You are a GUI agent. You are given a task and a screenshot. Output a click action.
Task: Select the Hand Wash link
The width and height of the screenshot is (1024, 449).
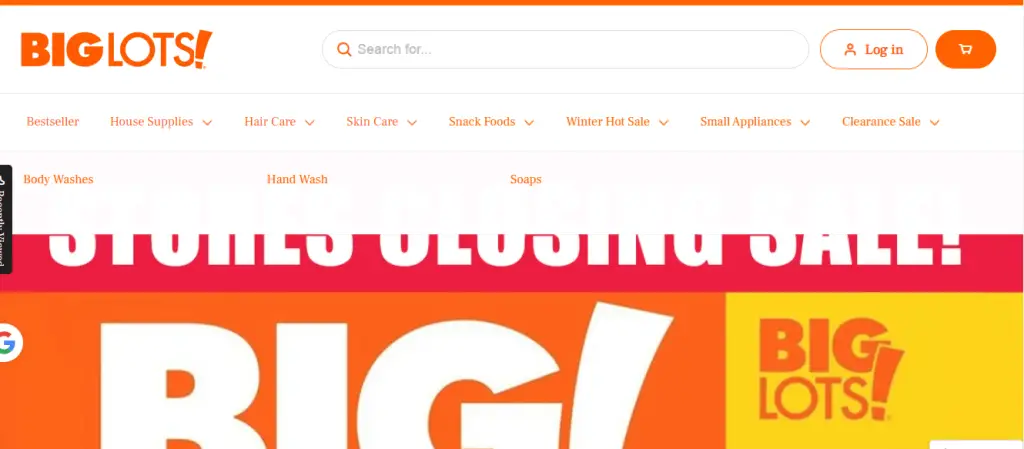point(297,179)
